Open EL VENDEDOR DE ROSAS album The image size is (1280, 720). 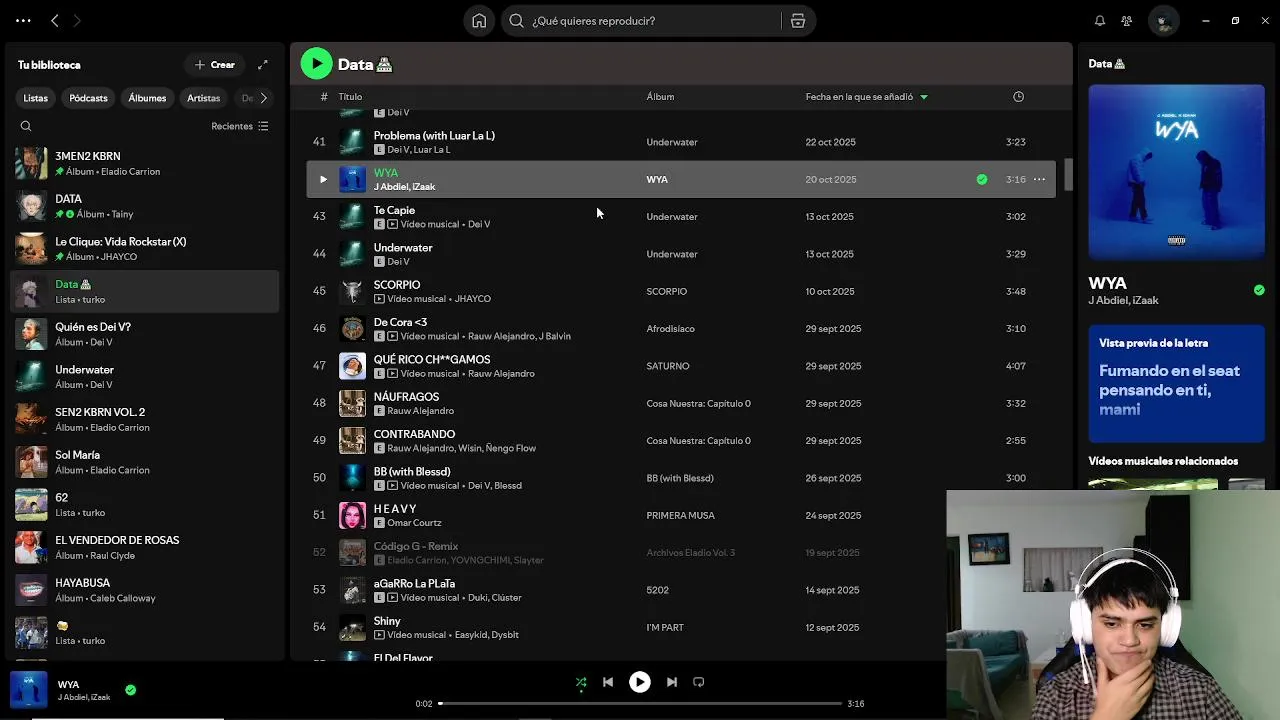pos(144,547)
